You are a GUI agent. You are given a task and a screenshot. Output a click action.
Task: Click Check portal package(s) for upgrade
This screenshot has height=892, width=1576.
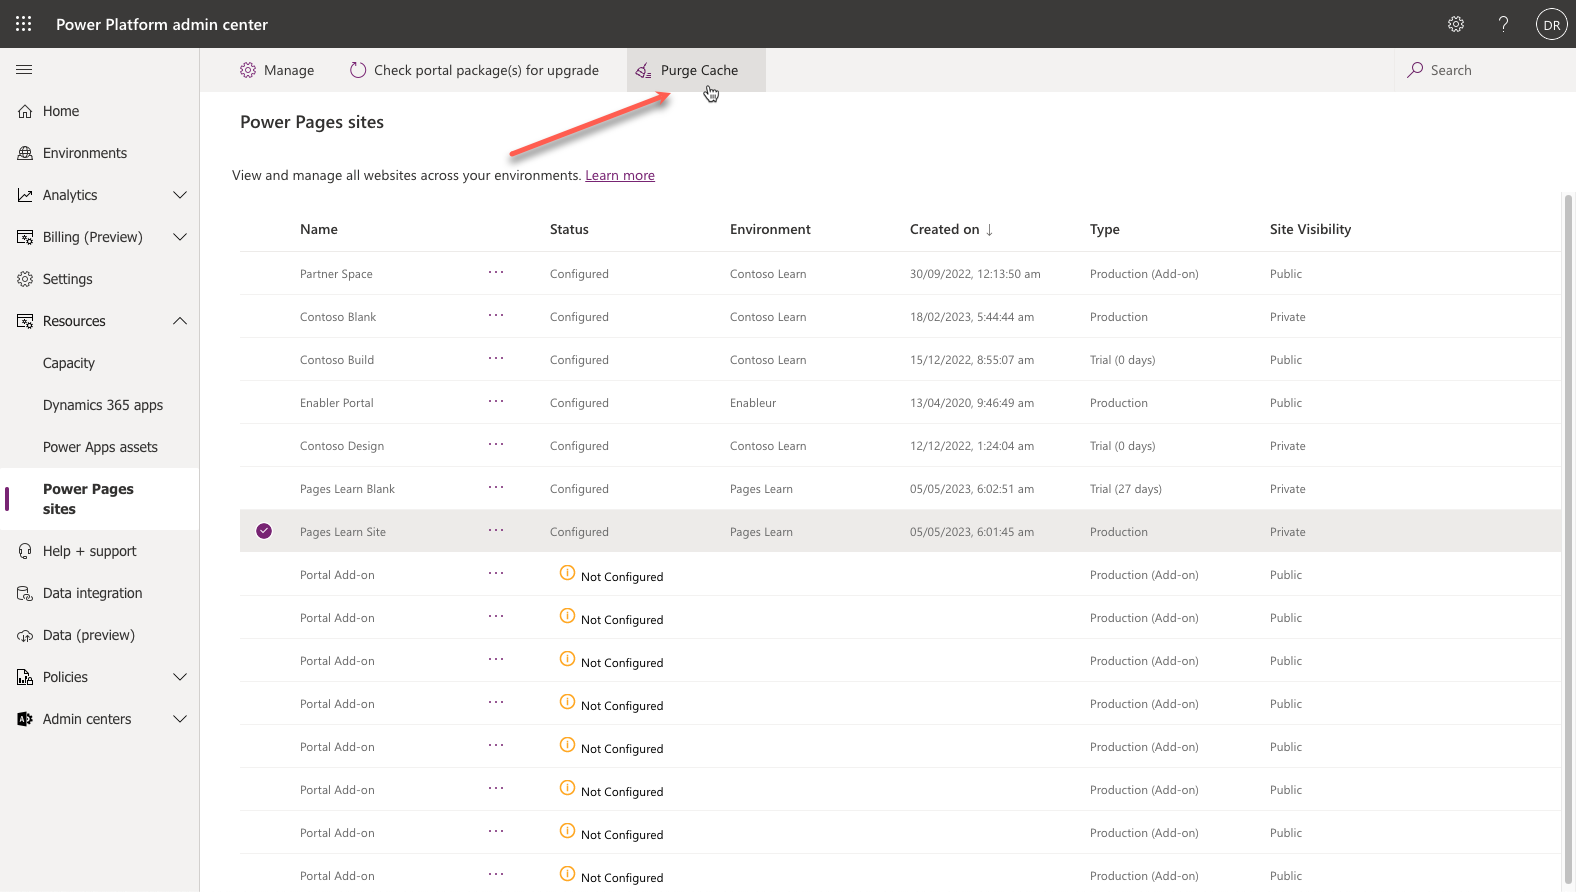[474, 70]
